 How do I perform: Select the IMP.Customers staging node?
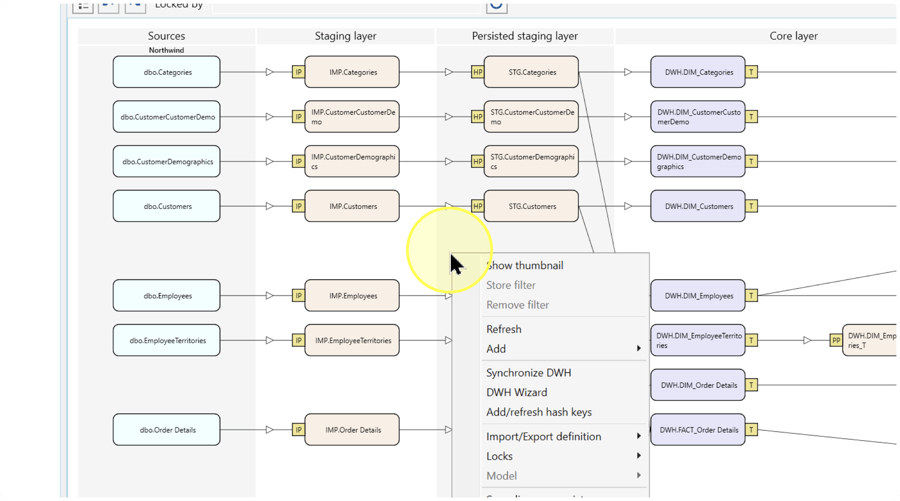pos(352,207)
